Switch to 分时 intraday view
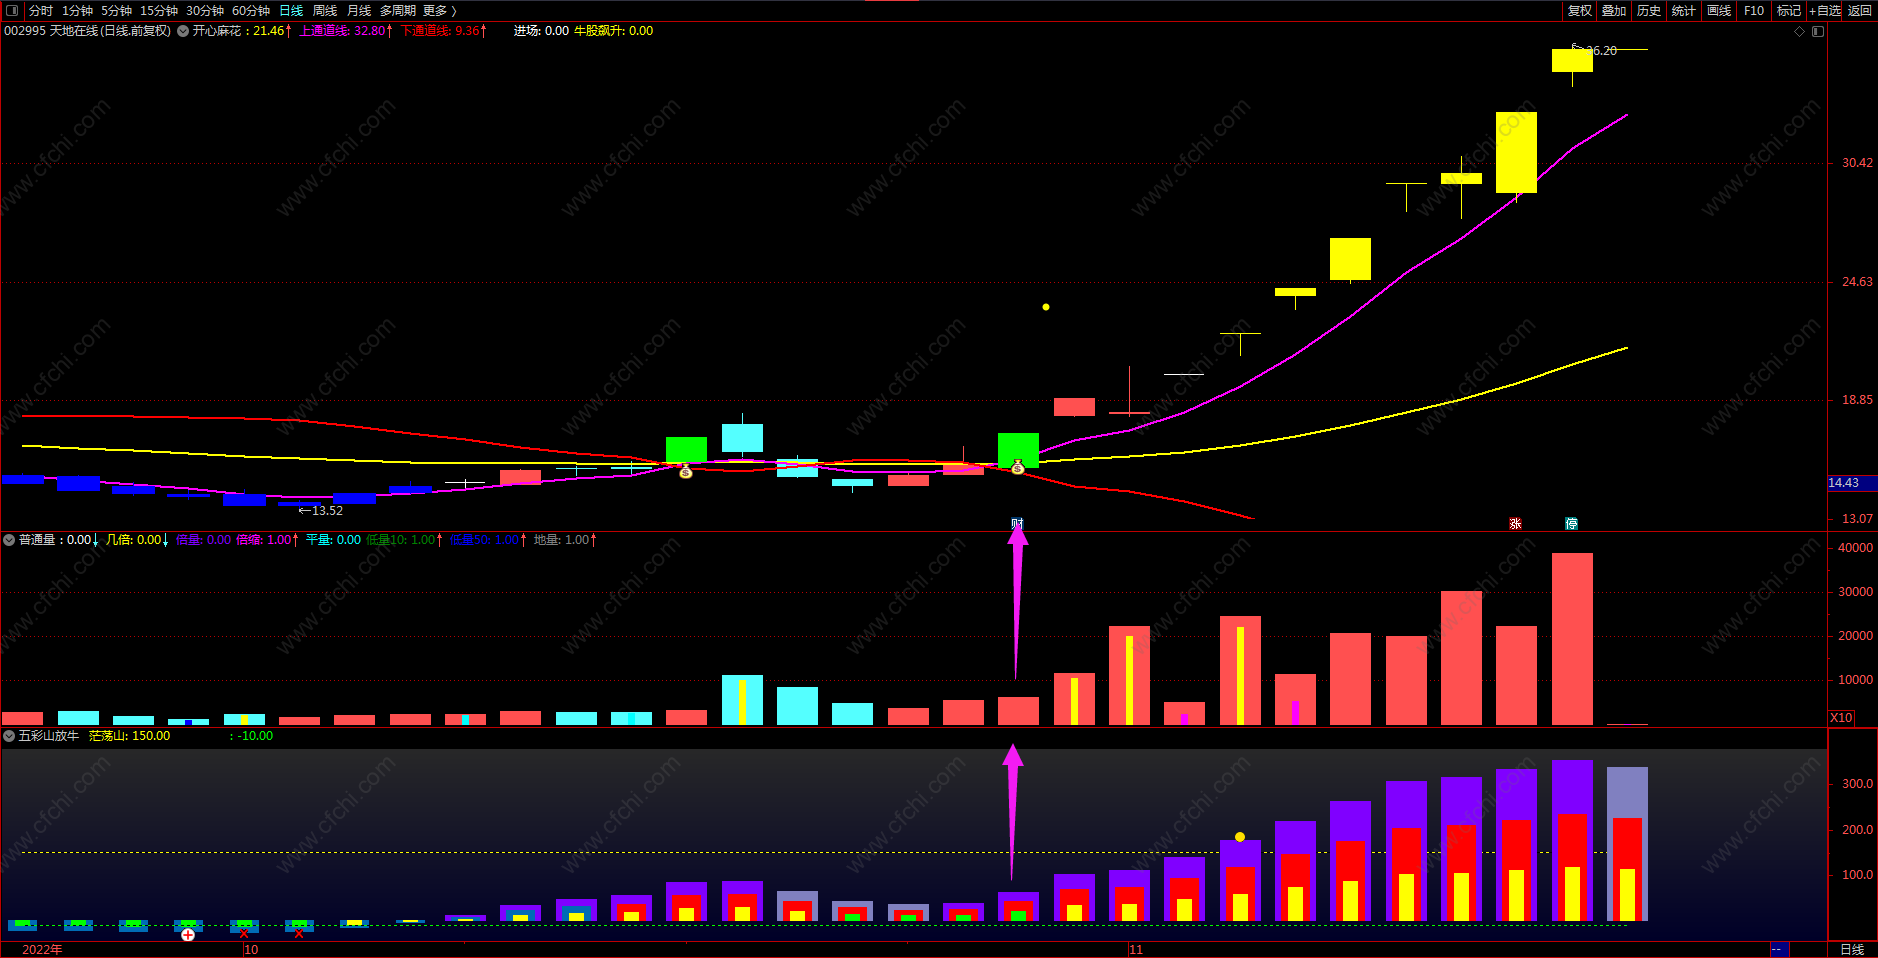1878x958 pixels. pos(41,11)
